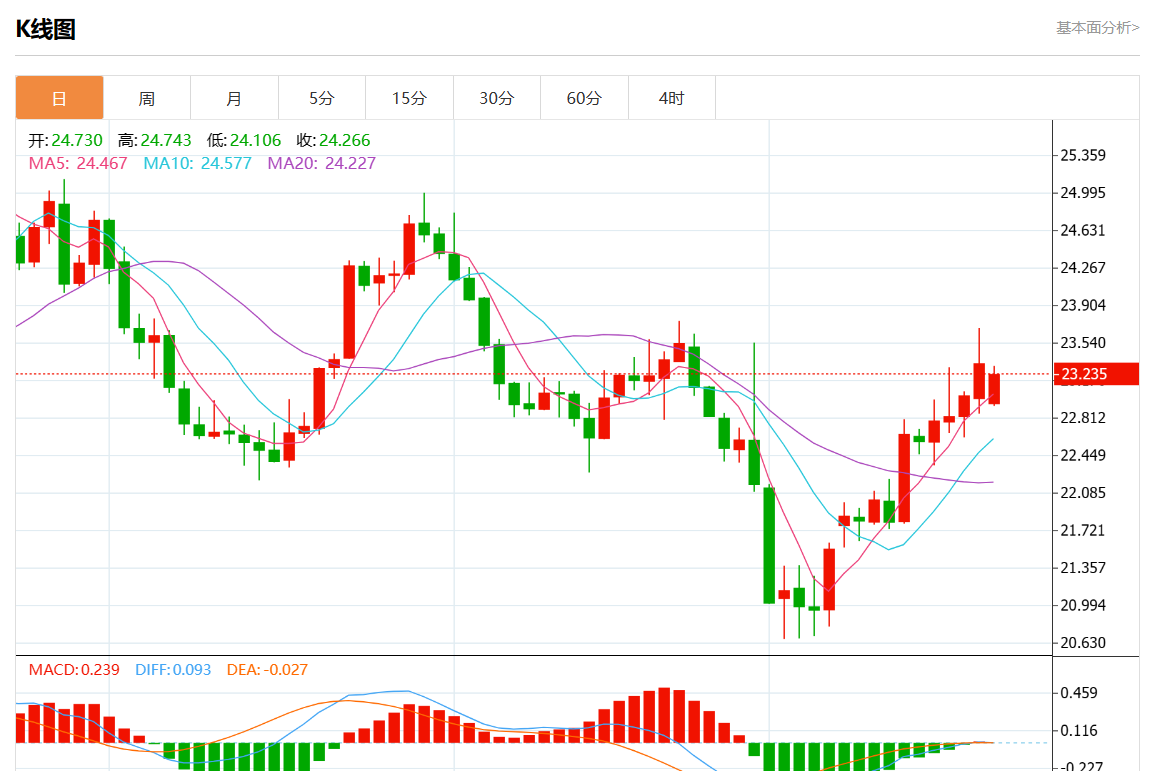Select the 日 daily chart tab
This screenshot has width=1152, height=771.
click(x=60, y=98)
